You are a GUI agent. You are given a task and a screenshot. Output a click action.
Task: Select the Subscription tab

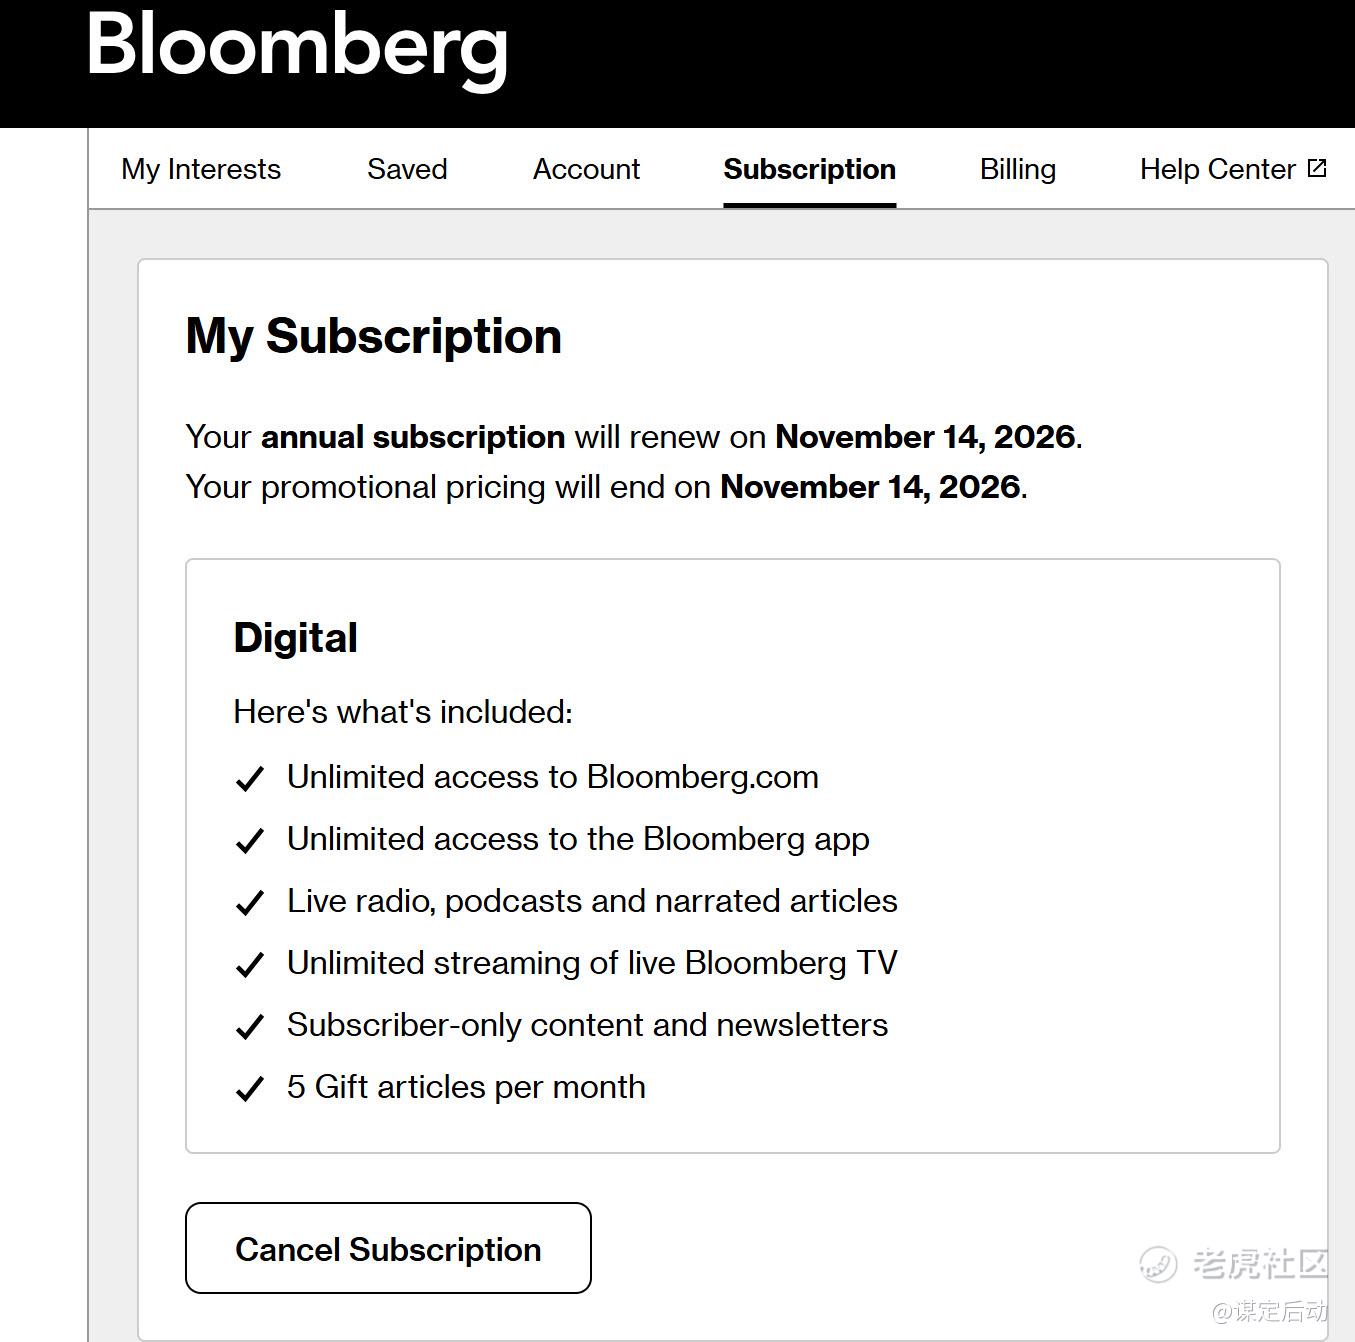pos(809,169)
